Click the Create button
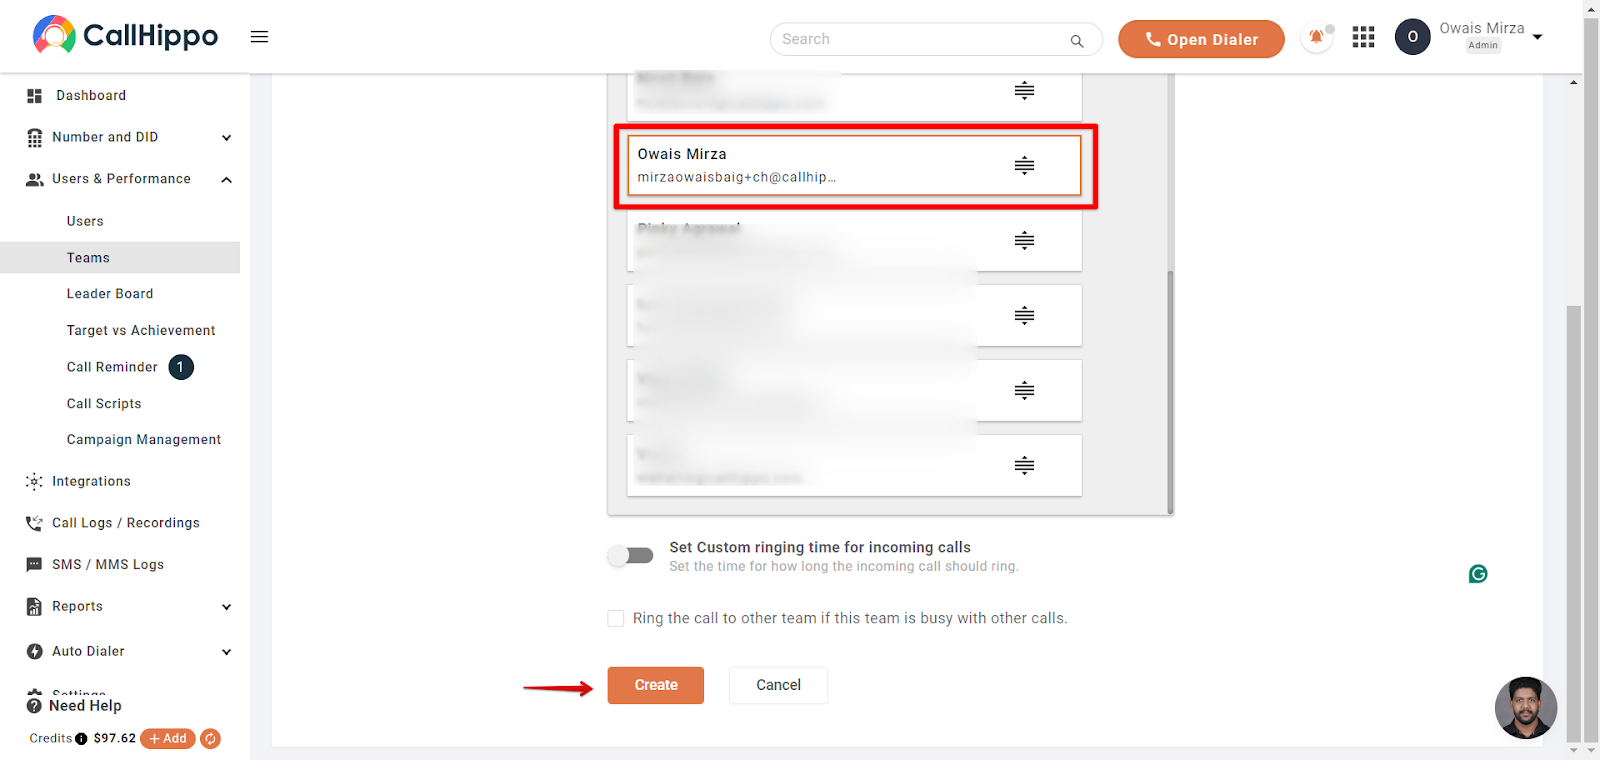The image size is (1600, 760). (656, 686)
